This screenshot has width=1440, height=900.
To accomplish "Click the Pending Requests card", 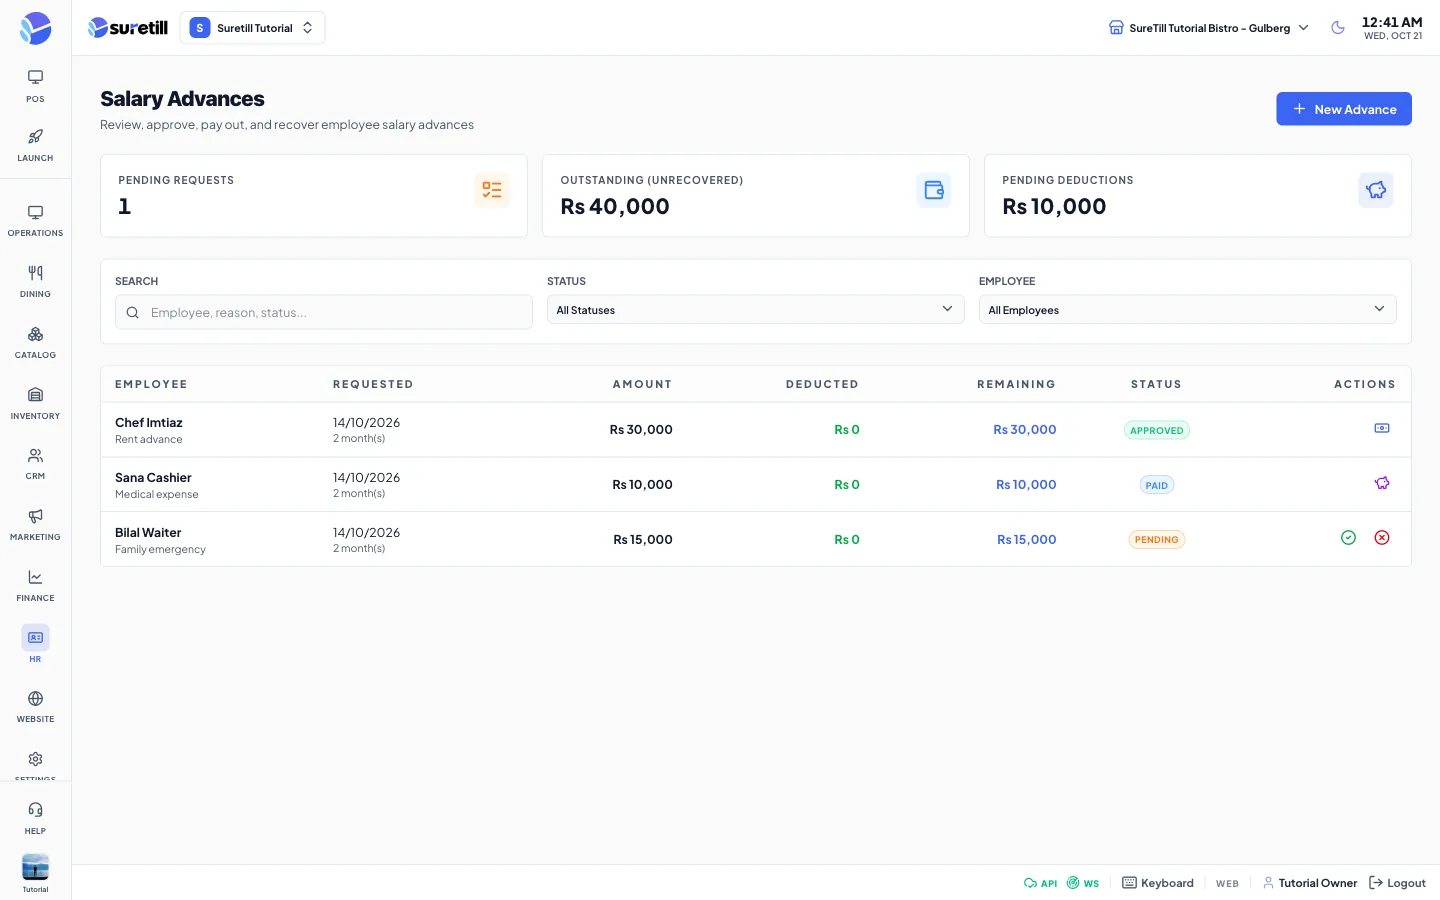I will point(314,196).
